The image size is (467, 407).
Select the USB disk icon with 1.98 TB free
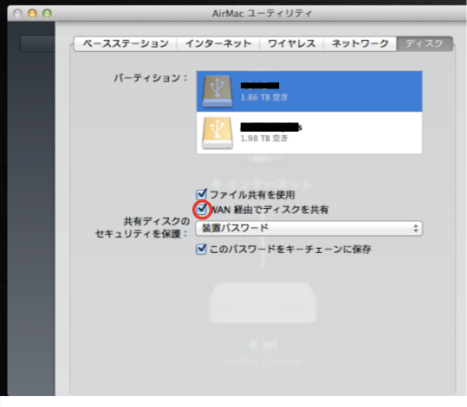217,133
